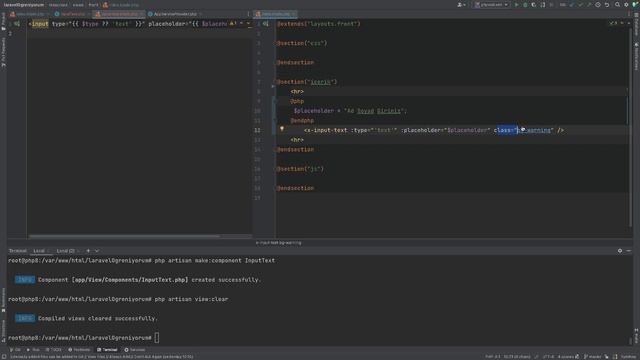
Task: Click @extends directive on line 1
Action: click(292, 24)
